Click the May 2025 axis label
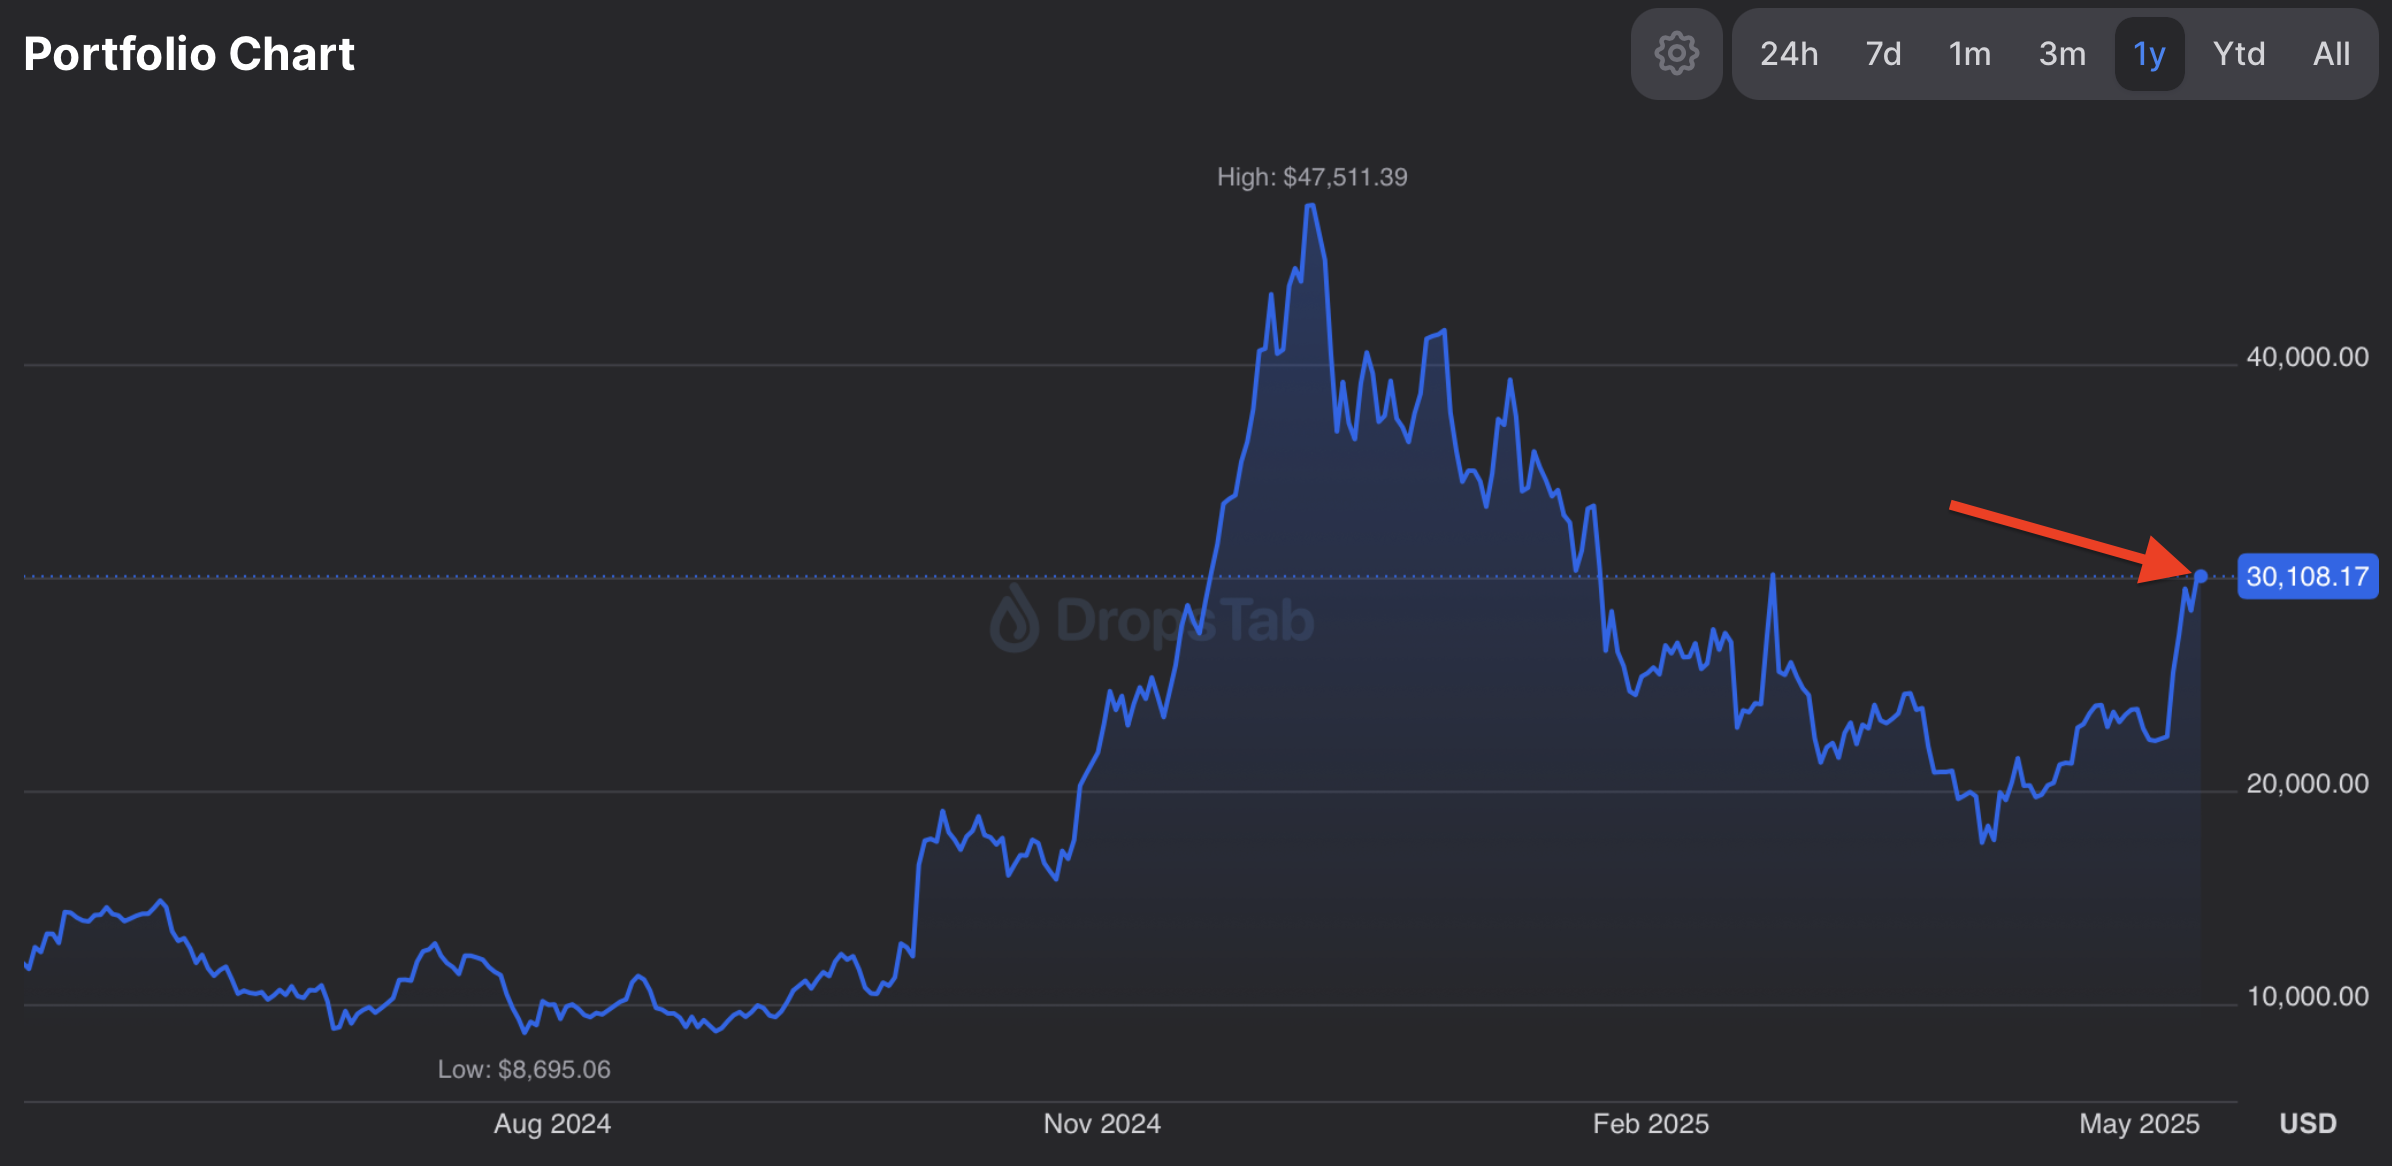 coord(2139,1124)
